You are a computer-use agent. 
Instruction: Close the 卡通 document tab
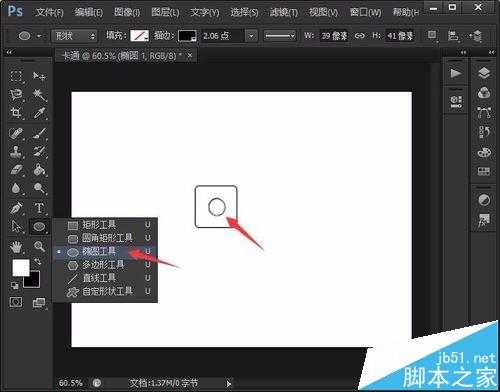click(x=190, y=56)
